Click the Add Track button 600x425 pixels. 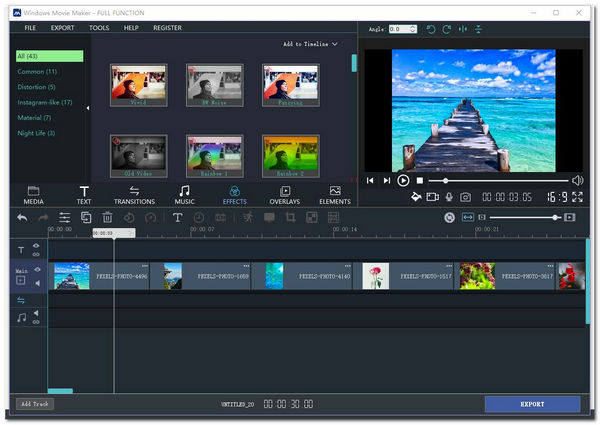[35, 404]
